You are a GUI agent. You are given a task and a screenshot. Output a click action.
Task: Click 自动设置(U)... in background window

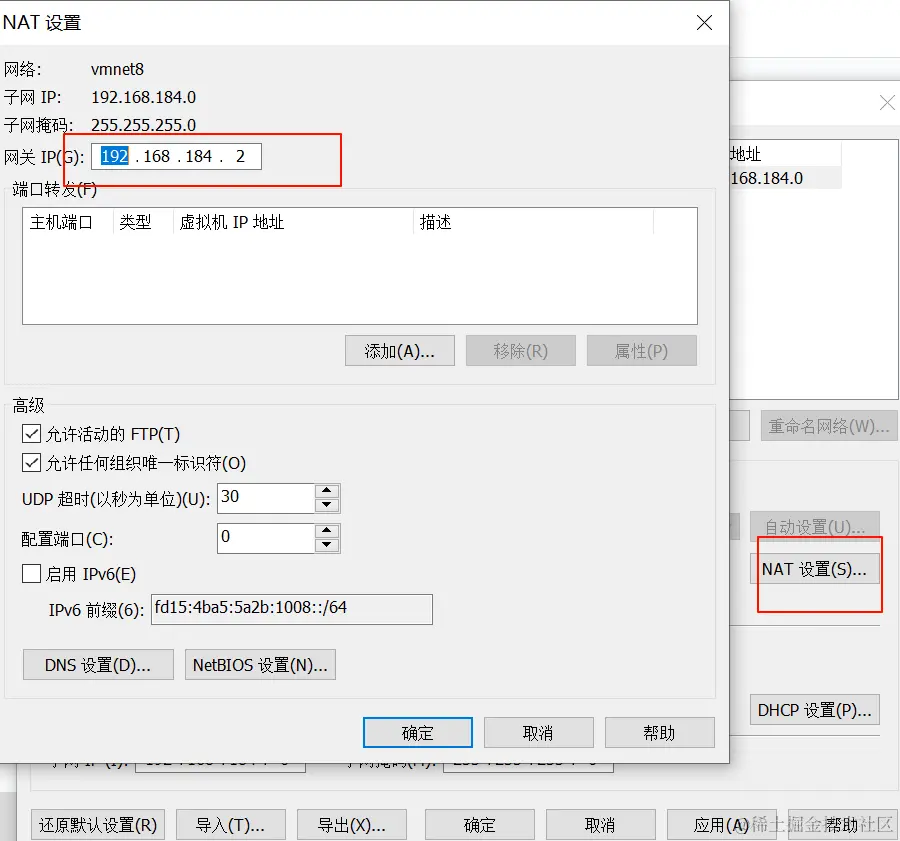click(x=814, y=526)
